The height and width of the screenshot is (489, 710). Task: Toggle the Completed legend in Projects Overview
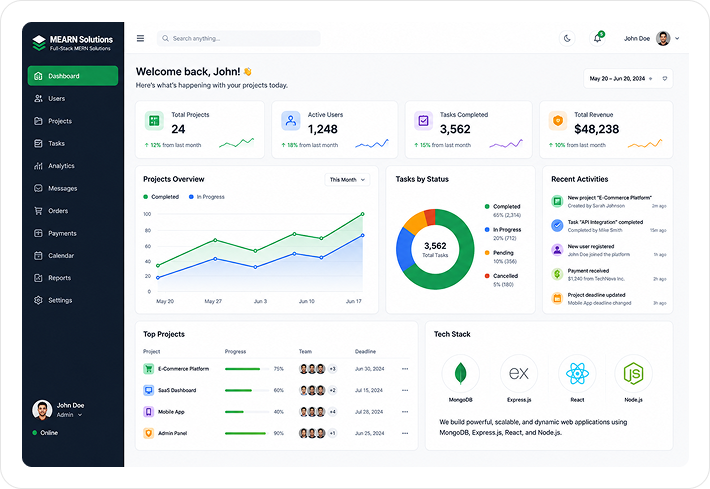click(x=161, y=197)
